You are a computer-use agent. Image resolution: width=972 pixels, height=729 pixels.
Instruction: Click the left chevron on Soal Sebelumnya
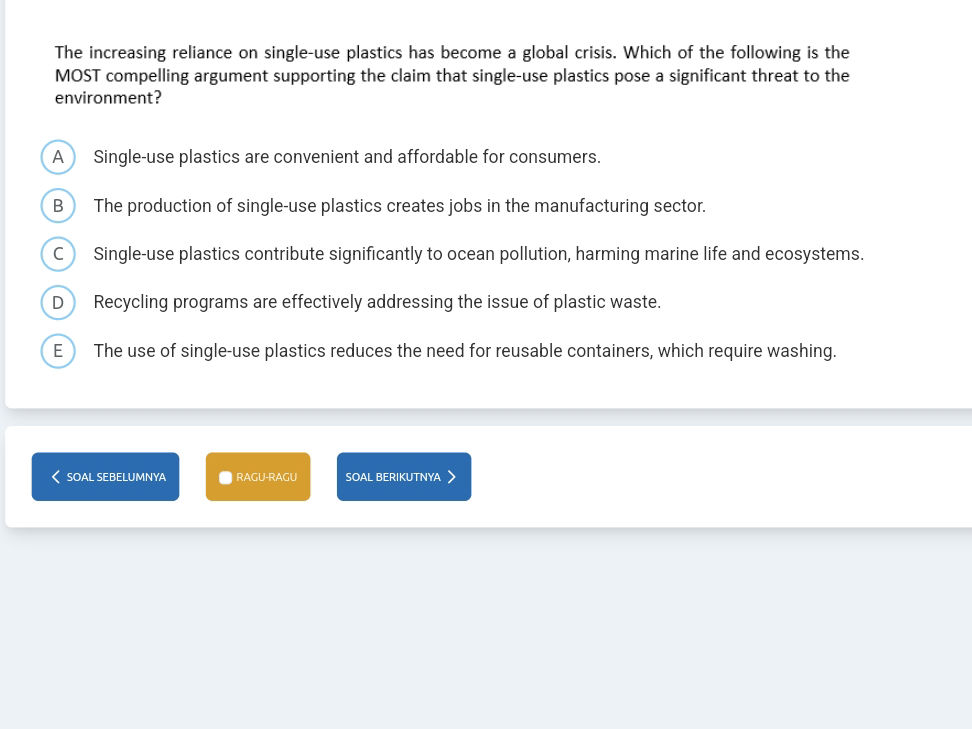pyautogui.click(x=56, y=477)
